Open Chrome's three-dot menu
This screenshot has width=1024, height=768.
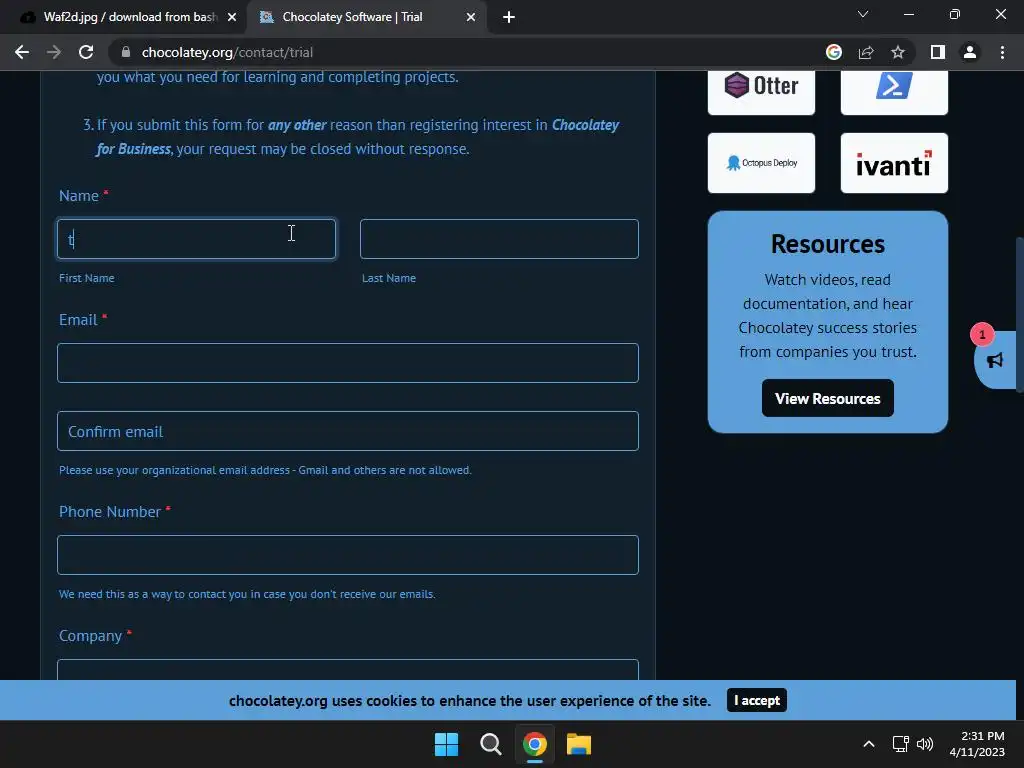click(x=1002, y=52)
